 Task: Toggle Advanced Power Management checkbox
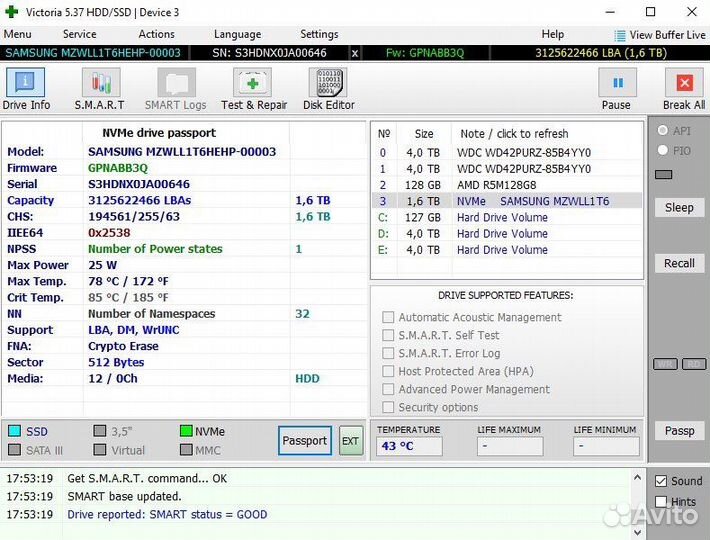[388, 389]
